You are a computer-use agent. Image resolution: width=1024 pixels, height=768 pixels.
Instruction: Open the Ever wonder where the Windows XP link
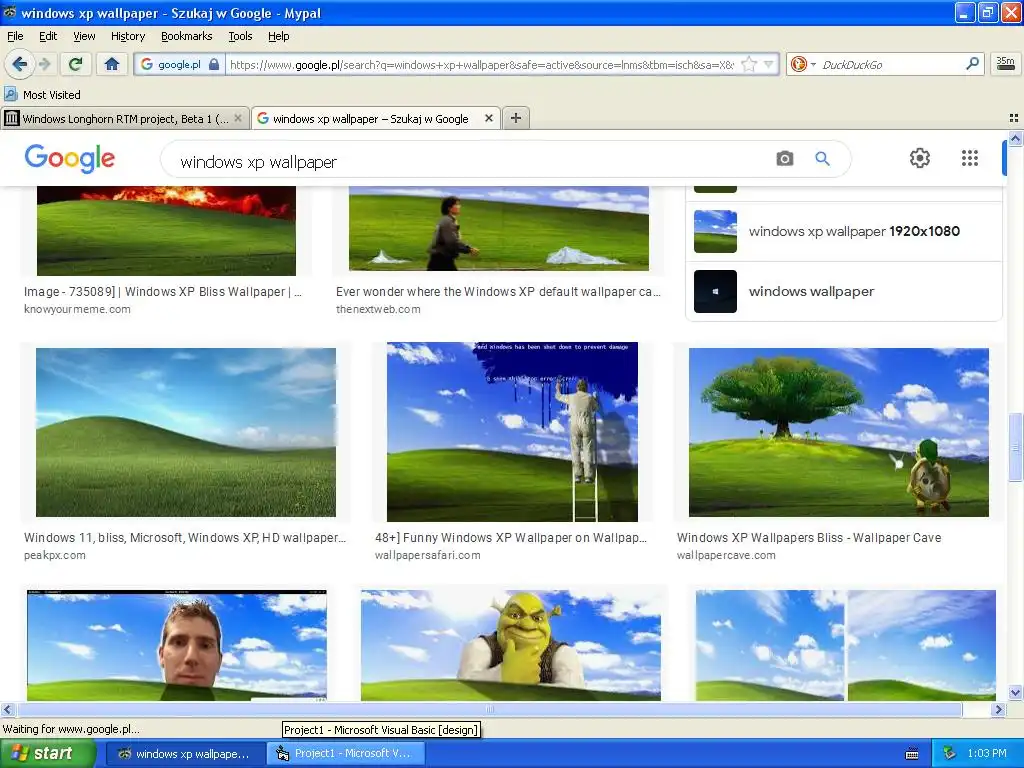pos(498,292)
